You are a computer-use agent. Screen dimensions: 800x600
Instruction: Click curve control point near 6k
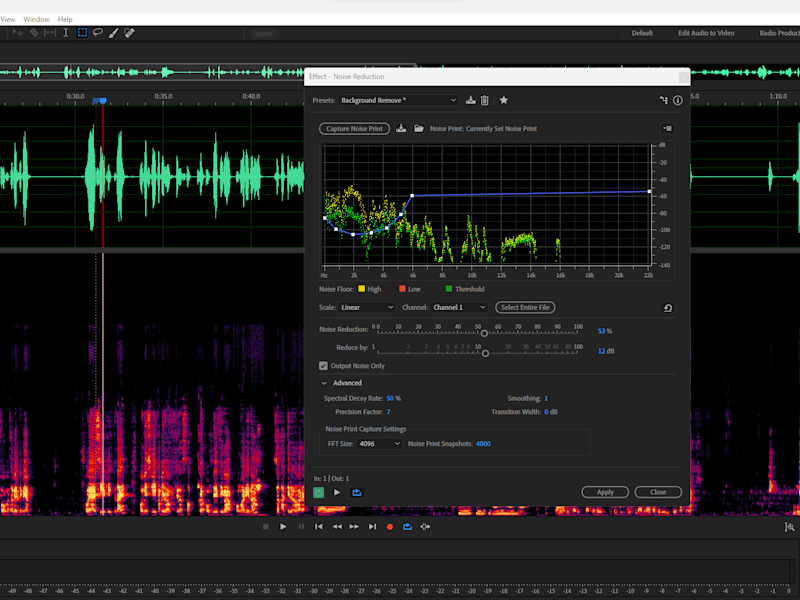[412, 195]
